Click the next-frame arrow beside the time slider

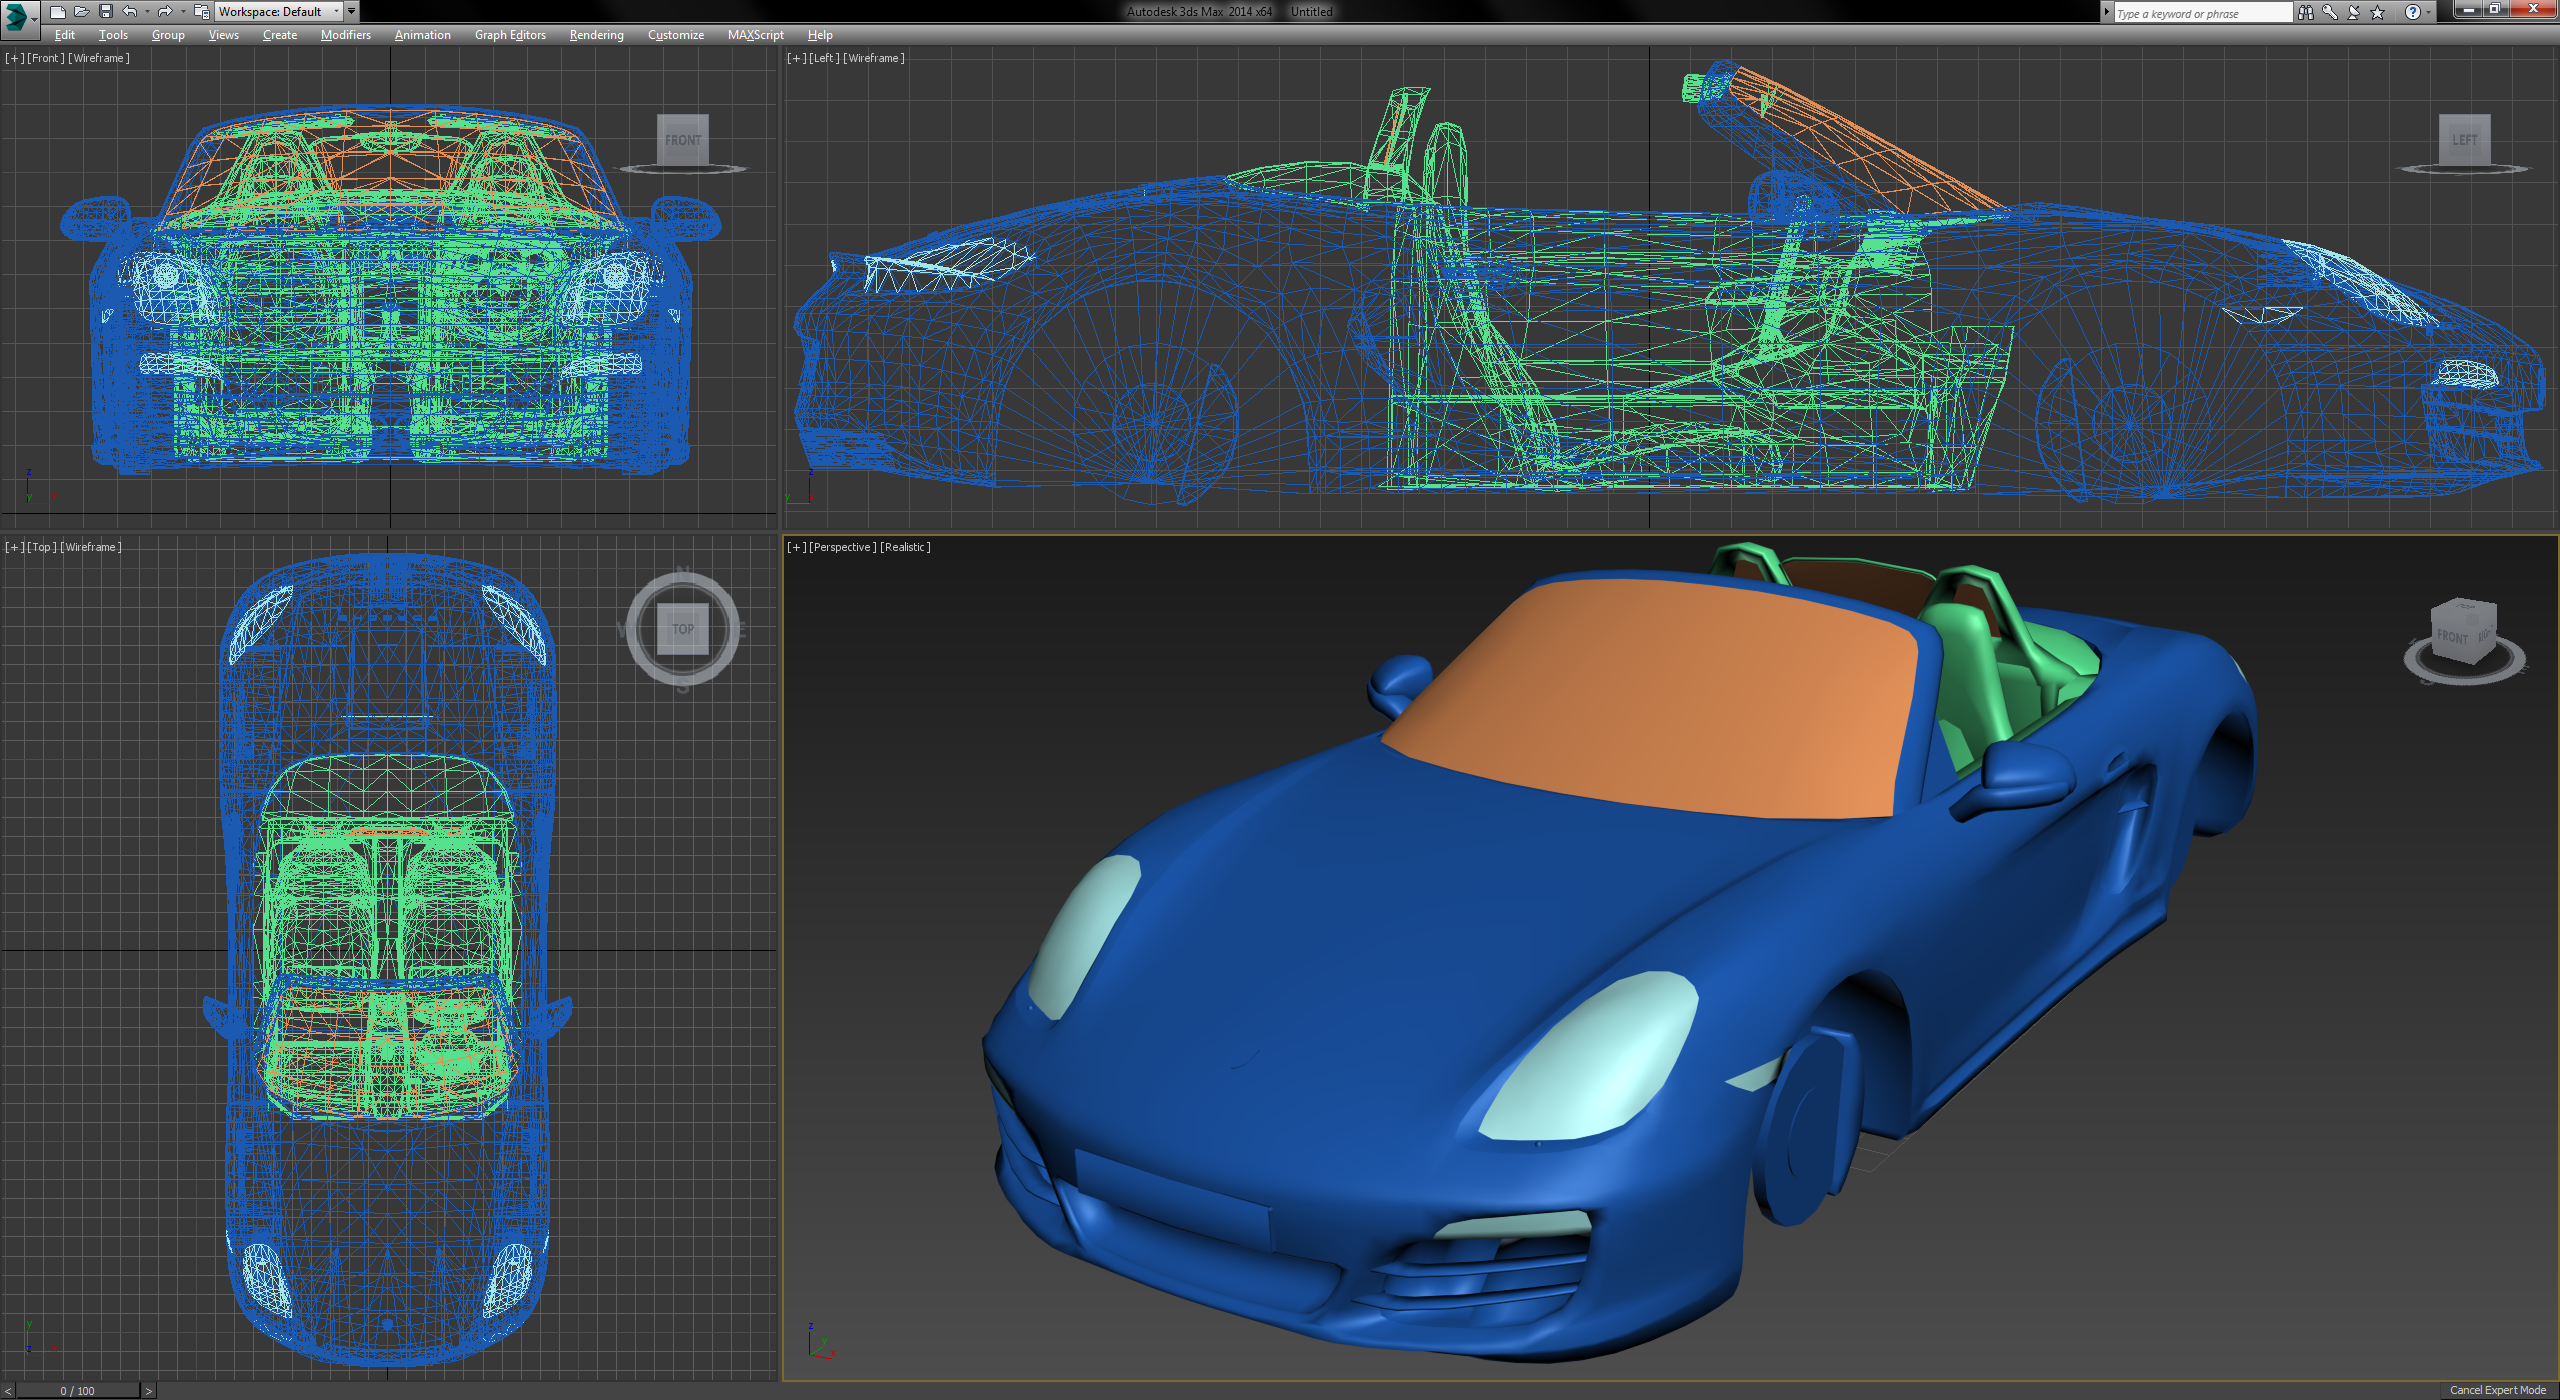[x=148, y=1390]
